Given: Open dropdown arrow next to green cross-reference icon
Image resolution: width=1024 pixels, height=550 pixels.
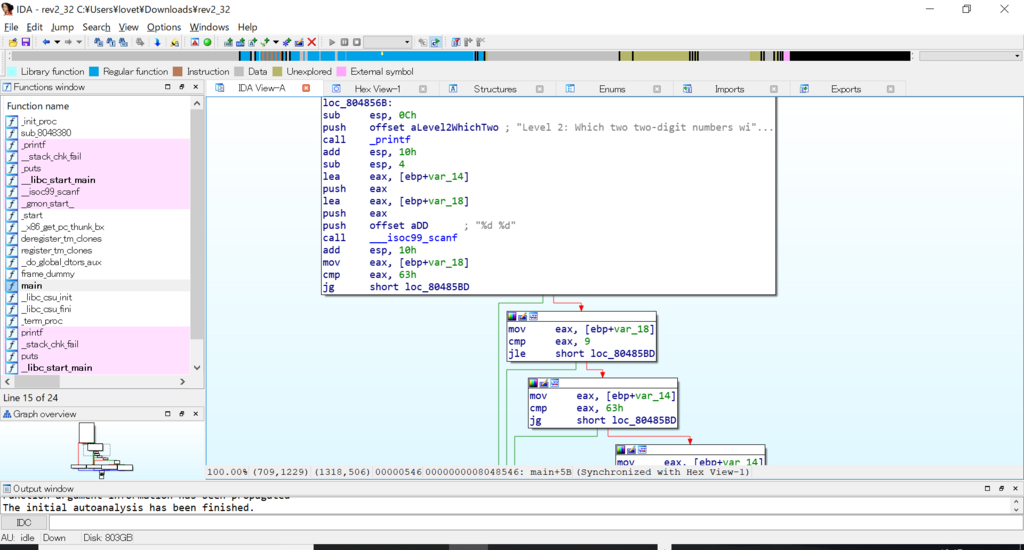Looking at the screenshot, I should coord(276,42).
